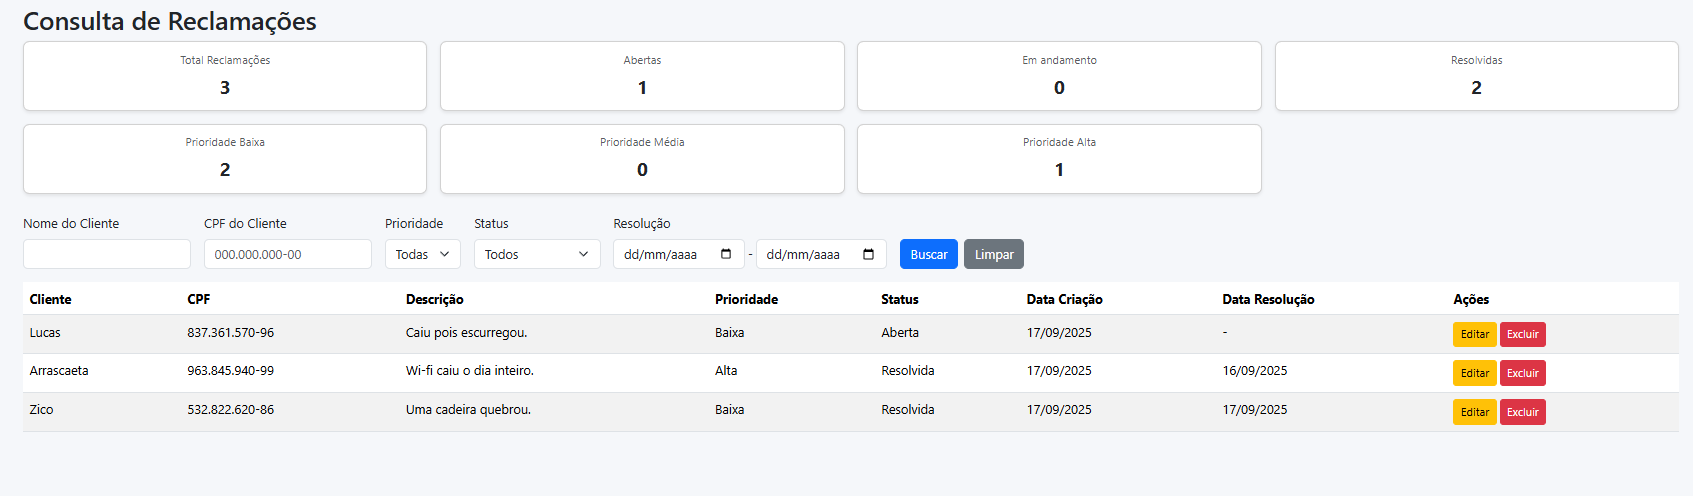This screenshot has width=1693, height=496.
Task: Click CPF 532.822.620-86
Action: [x=231, y=410]
